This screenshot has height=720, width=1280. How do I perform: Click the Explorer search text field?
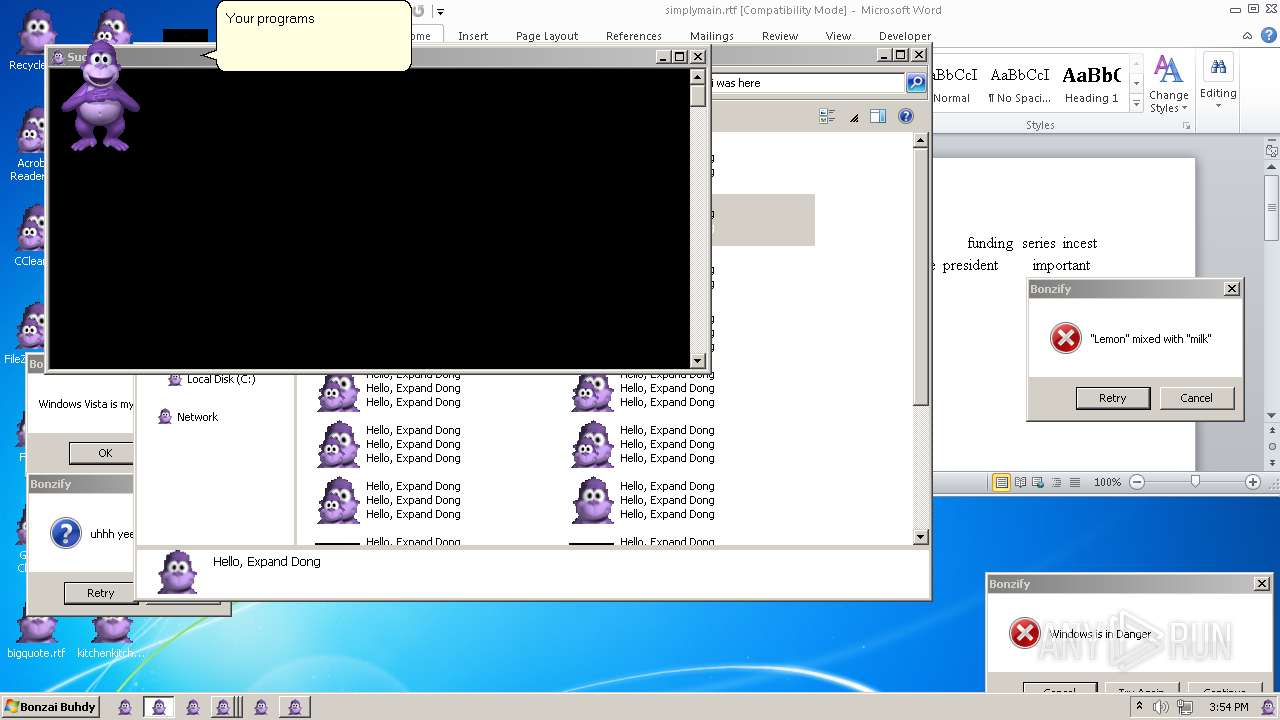[x=806, y=83]
